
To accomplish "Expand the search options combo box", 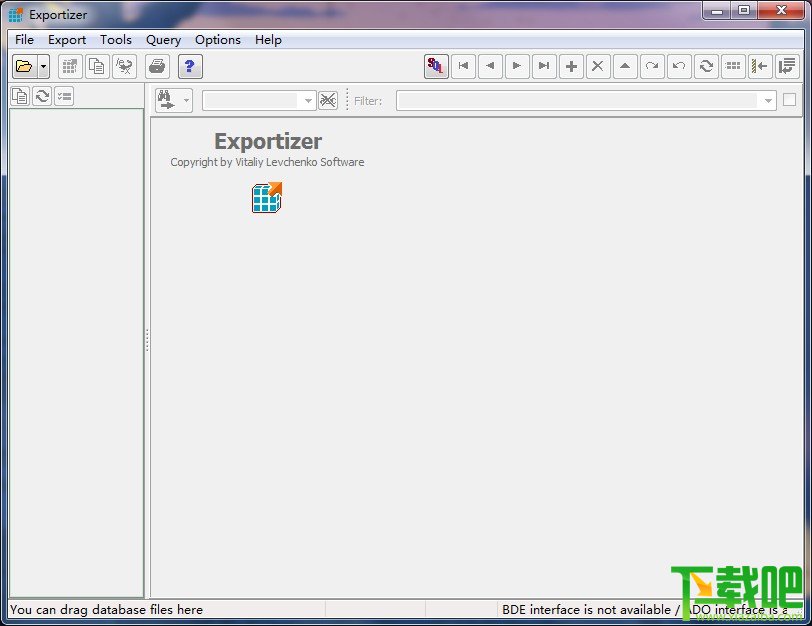I will 307,100.
